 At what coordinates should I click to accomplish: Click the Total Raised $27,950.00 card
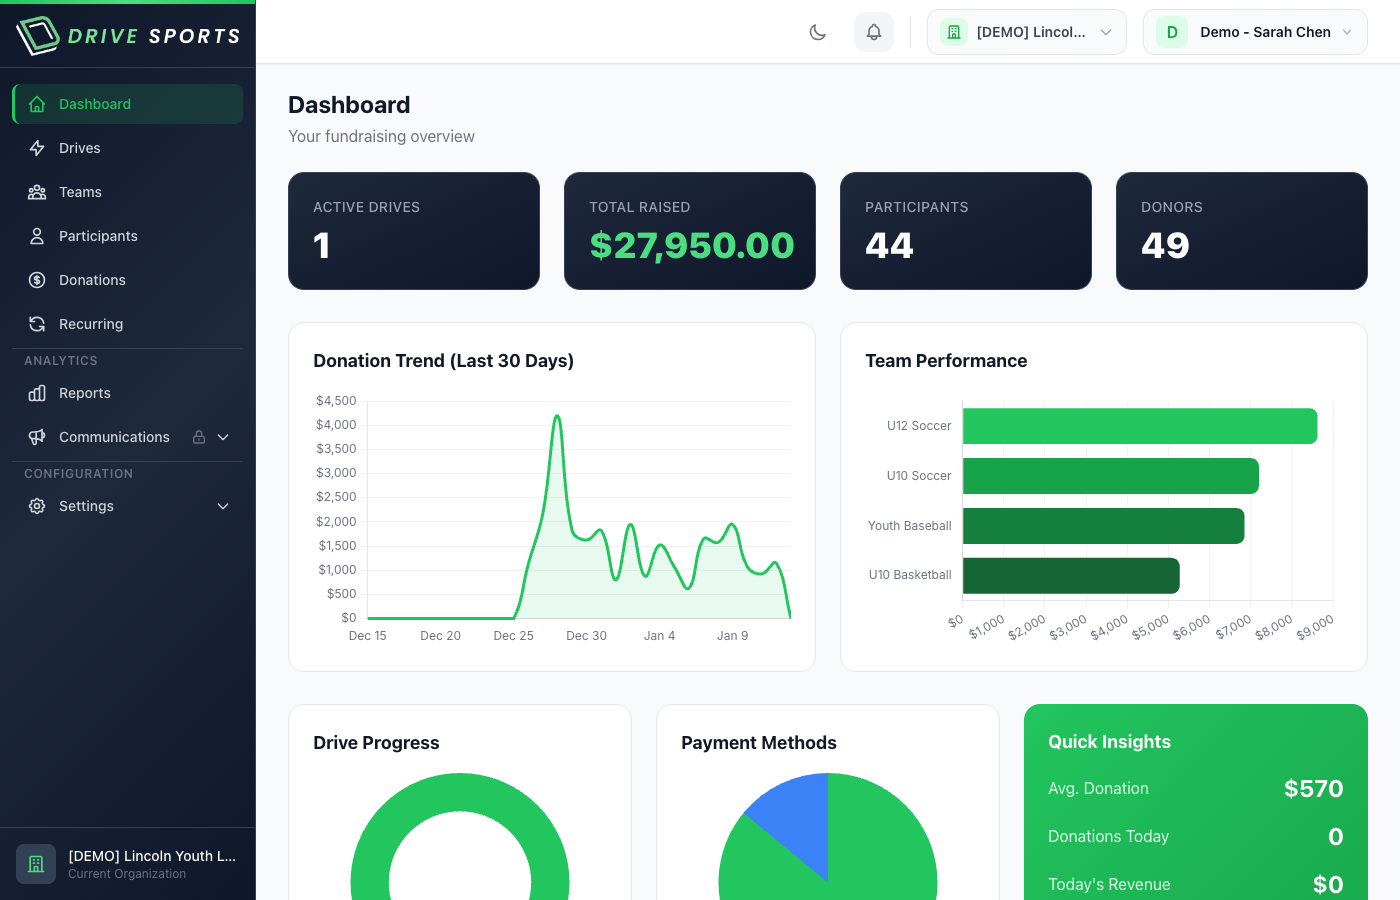point(690,231)
